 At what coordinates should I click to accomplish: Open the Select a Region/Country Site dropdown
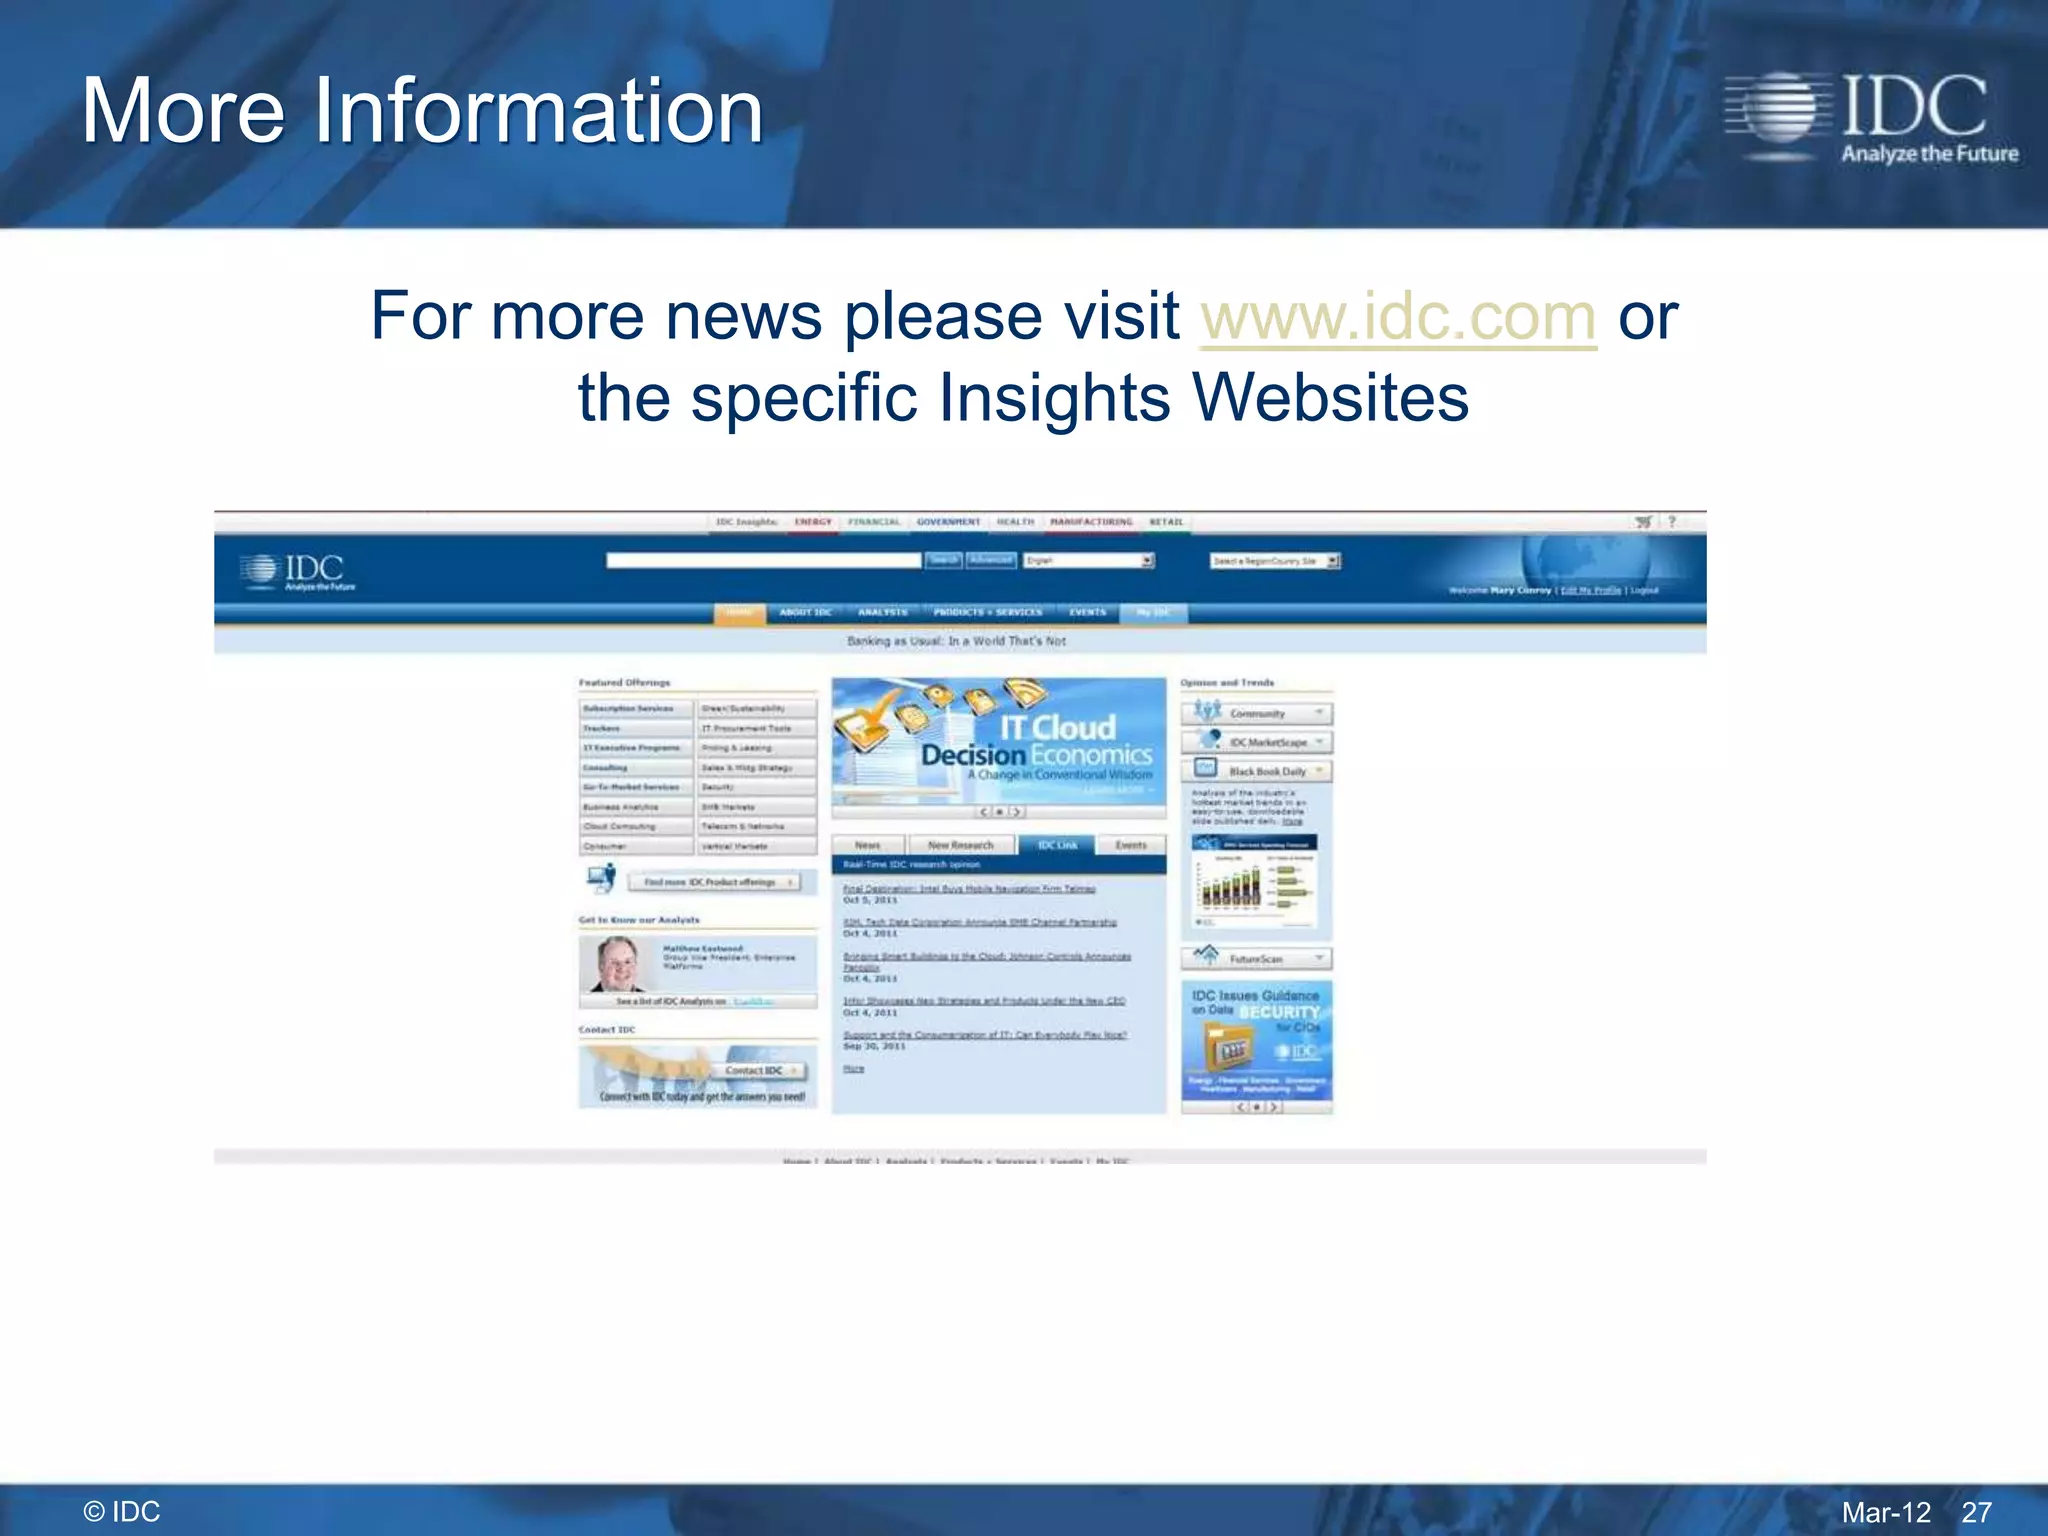click(x=1275, y=561)
